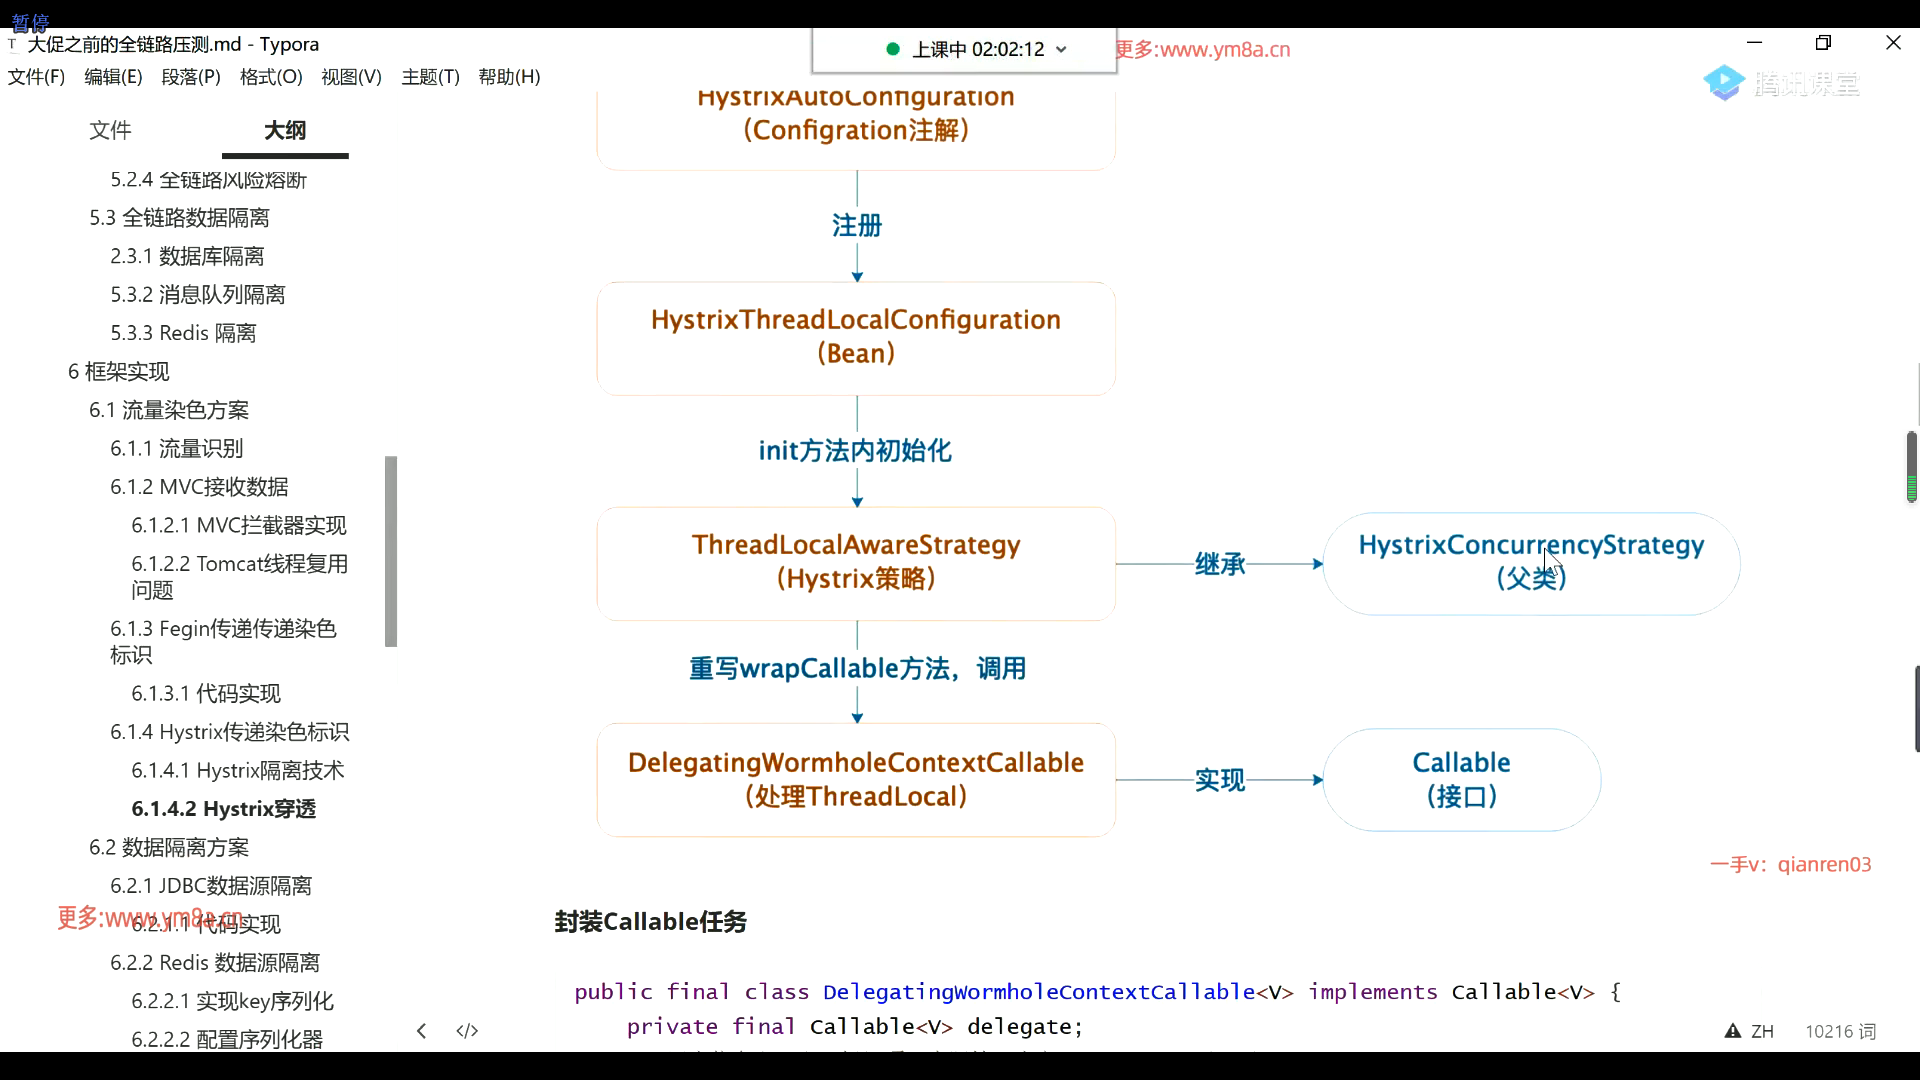
Task: Open the 主题(T) theme menu
Action: coord(430,77)
